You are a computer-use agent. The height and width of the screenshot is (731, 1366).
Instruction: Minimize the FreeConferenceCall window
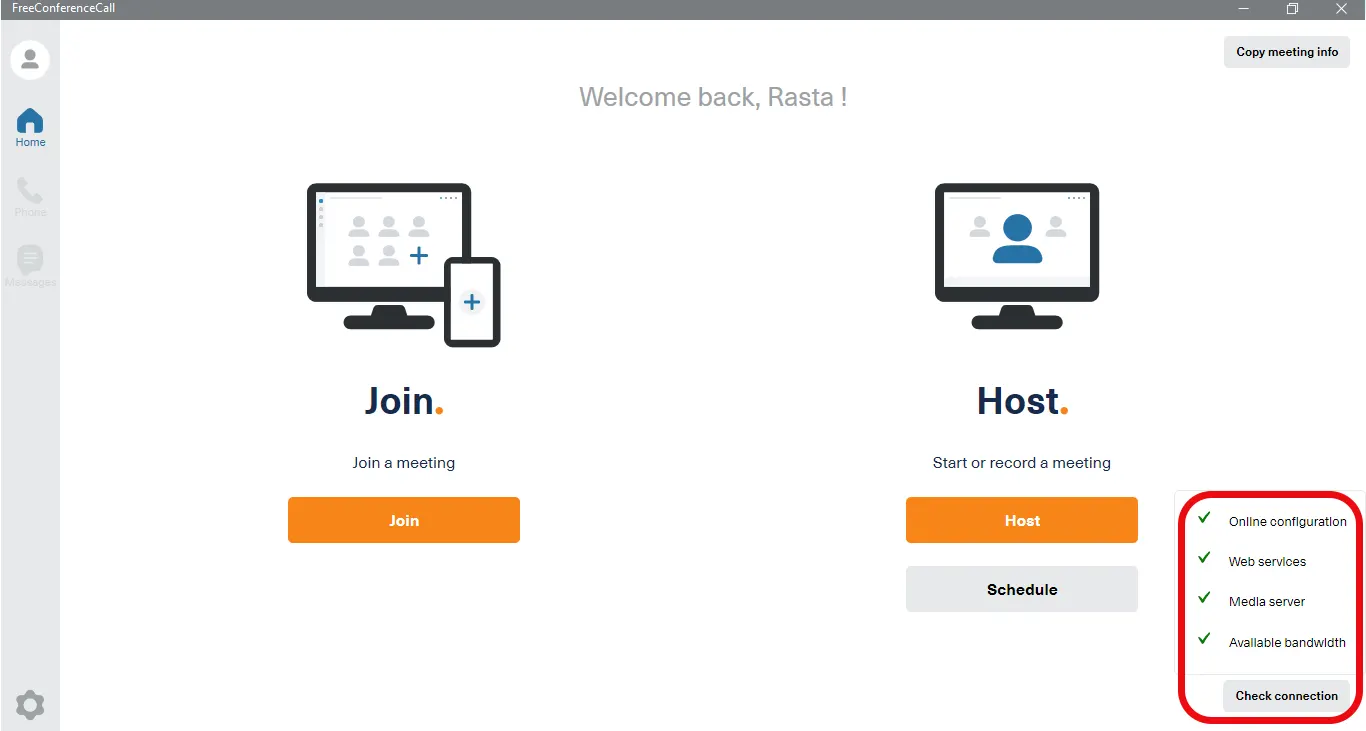point(1244,9)
